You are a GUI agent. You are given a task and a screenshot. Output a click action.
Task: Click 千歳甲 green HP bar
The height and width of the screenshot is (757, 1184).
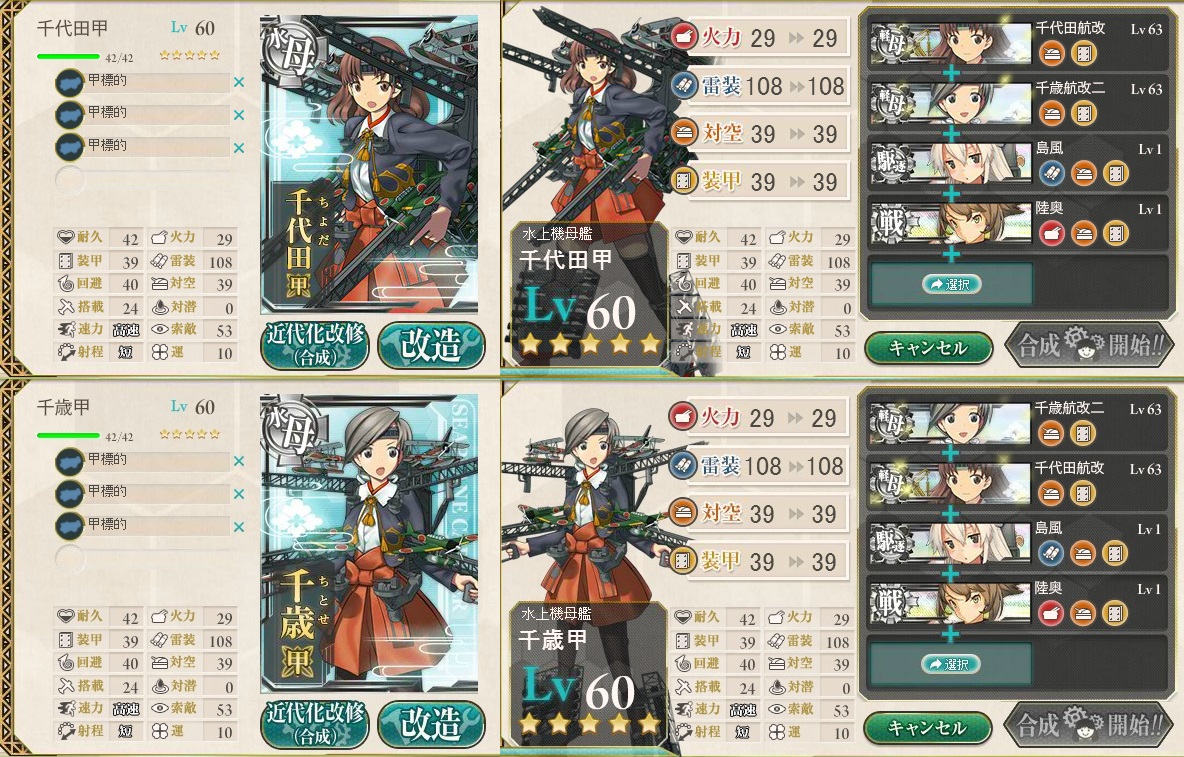(x=68, y=435)
